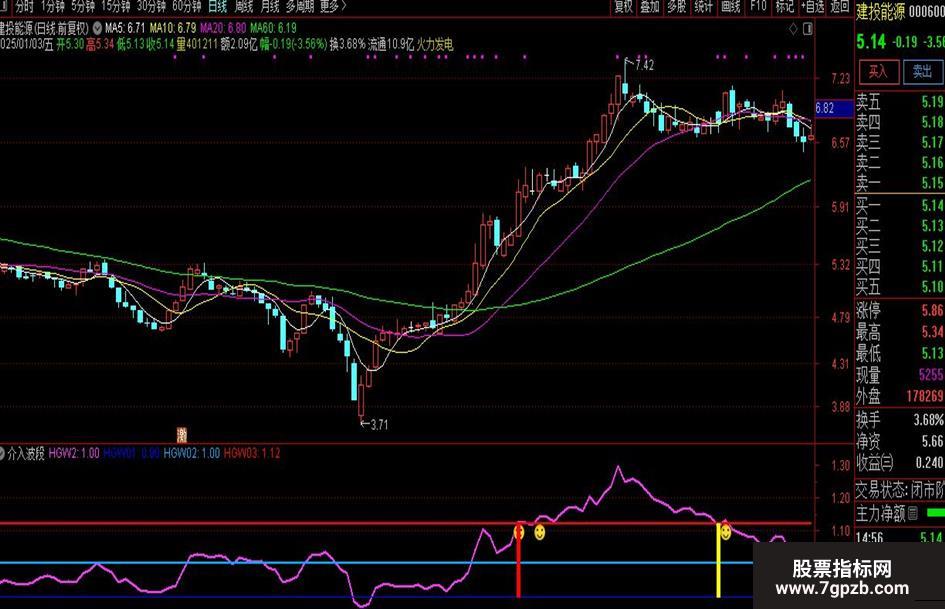Click the 最高 high price row
Screen dimensions: 945x609
[x=900, y=332]
